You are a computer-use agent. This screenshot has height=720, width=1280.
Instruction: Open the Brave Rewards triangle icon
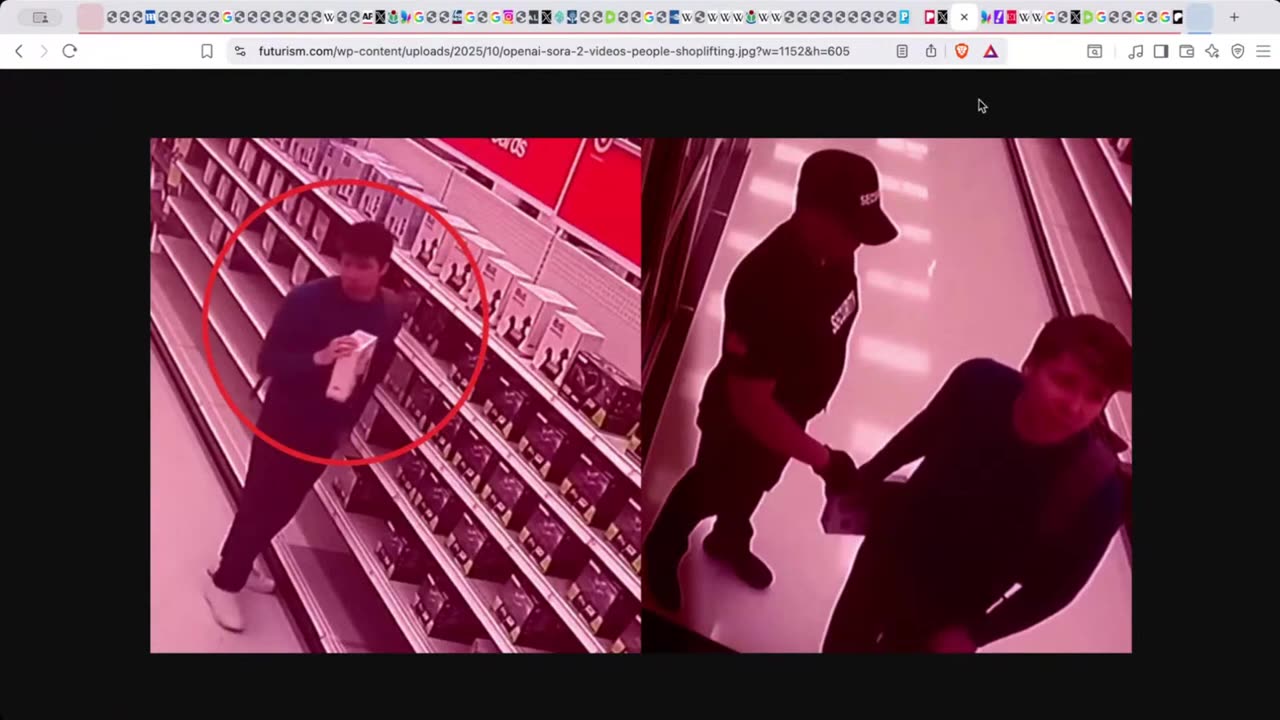pos(990,51)
